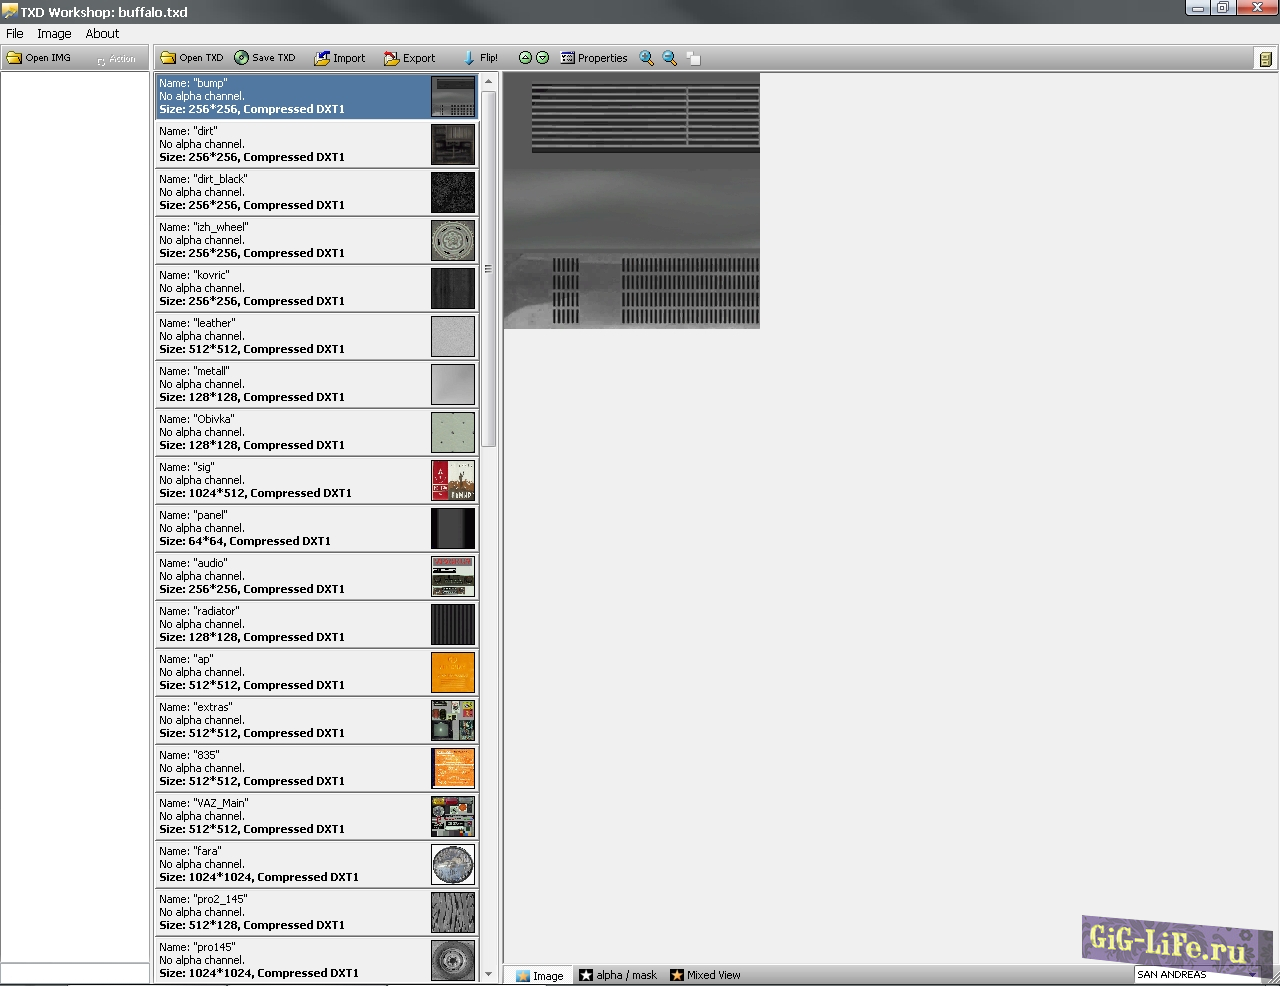Screen dimensions: 1280x986
Task: Click the Open TXD toolbar button
Action: [x=192, y=58]
